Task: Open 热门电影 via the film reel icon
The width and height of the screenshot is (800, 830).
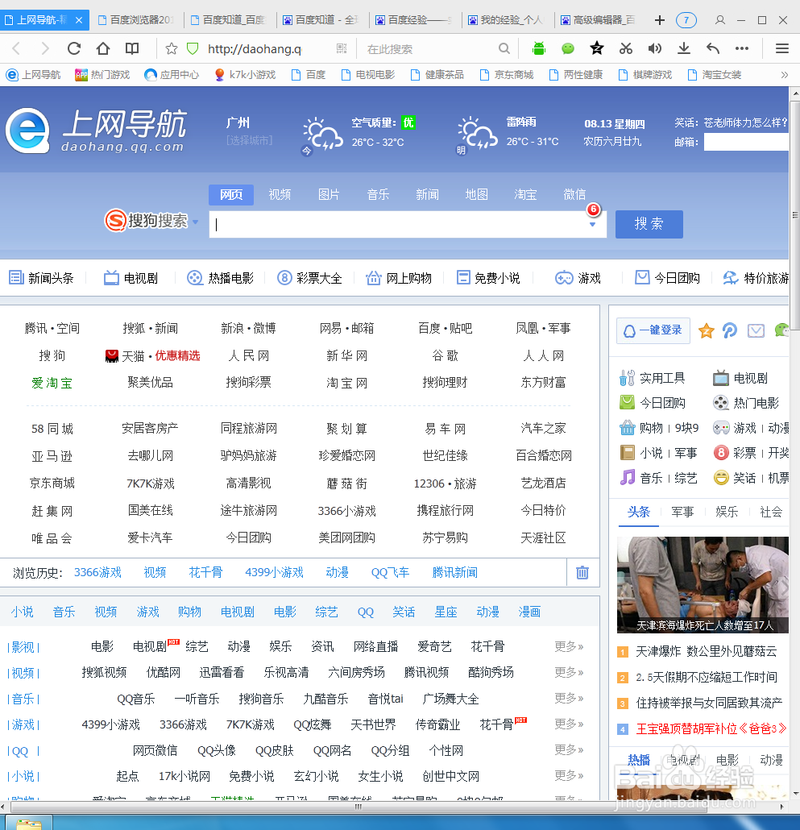Action: pyautogui.click(x=720, y=402)
